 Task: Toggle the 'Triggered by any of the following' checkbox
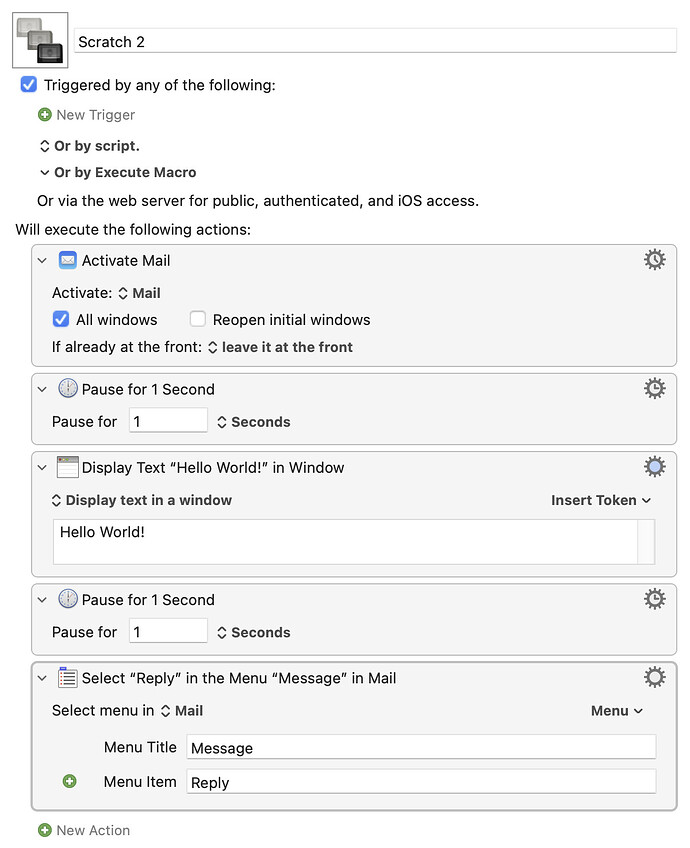pyautogui.click(x=29, y=85)
